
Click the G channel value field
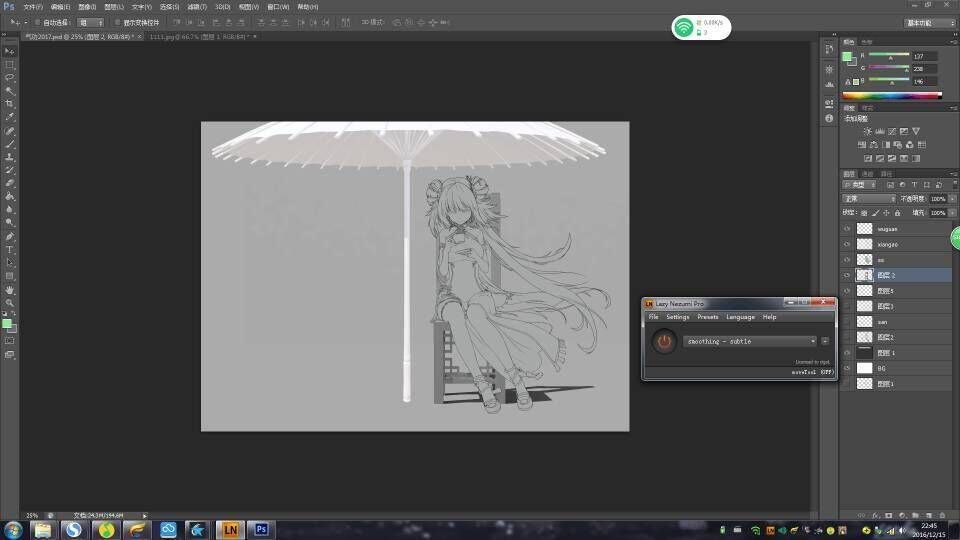pyautogui.click(x=924, y=69)
